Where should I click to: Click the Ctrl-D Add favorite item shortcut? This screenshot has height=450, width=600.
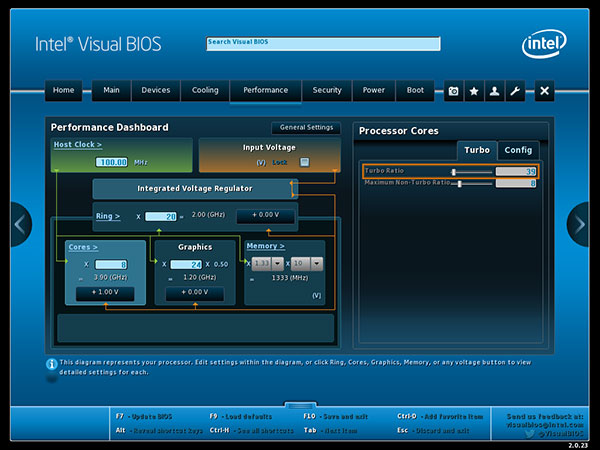440,416
